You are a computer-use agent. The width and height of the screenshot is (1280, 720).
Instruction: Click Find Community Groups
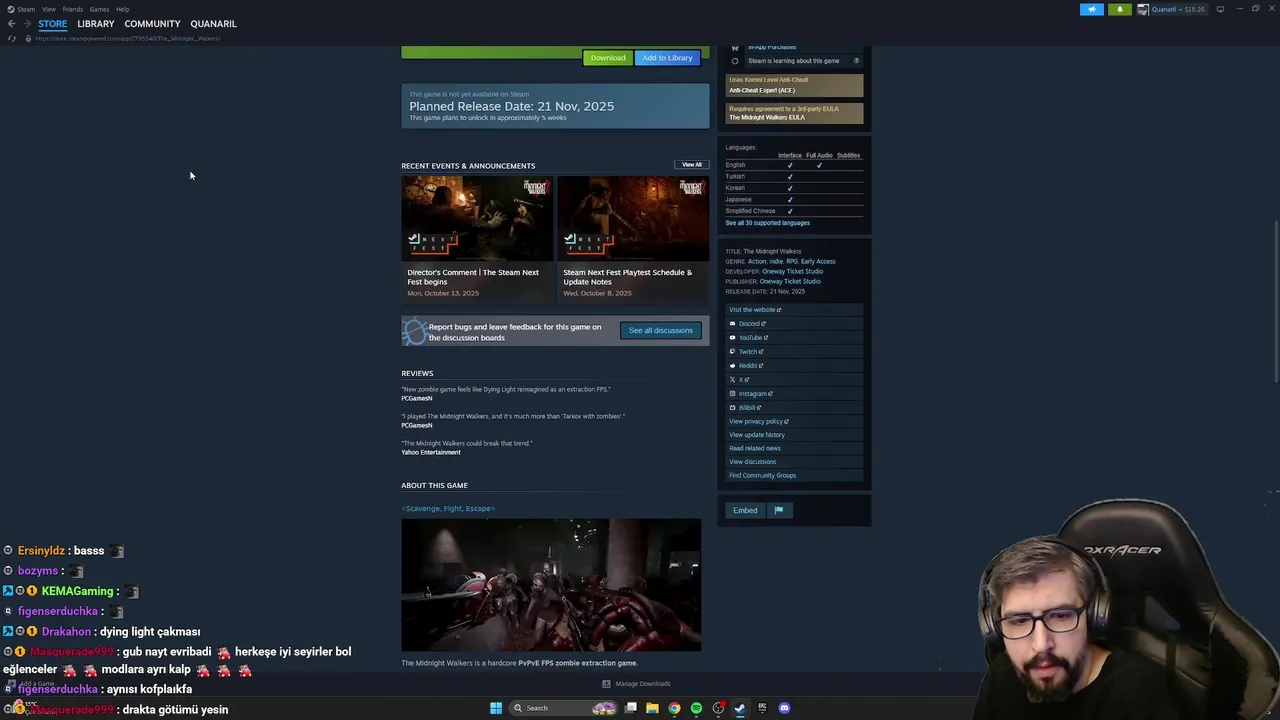794,476
